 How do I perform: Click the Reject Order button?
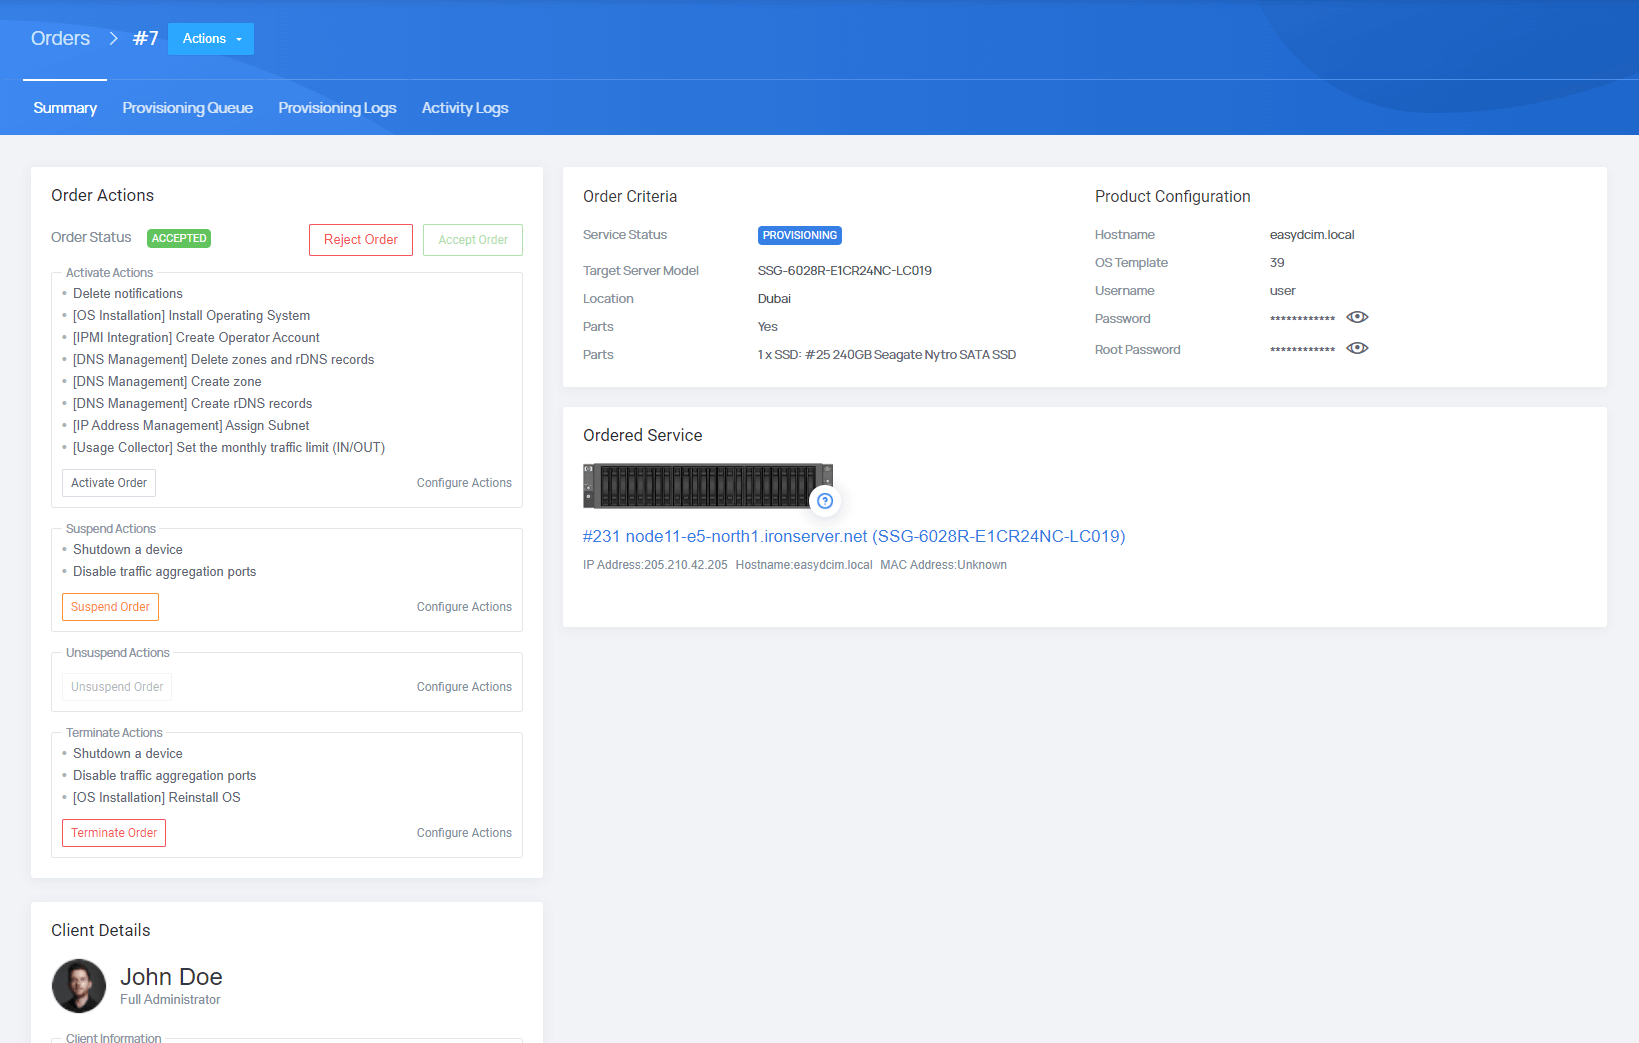(x=361, y=240)
